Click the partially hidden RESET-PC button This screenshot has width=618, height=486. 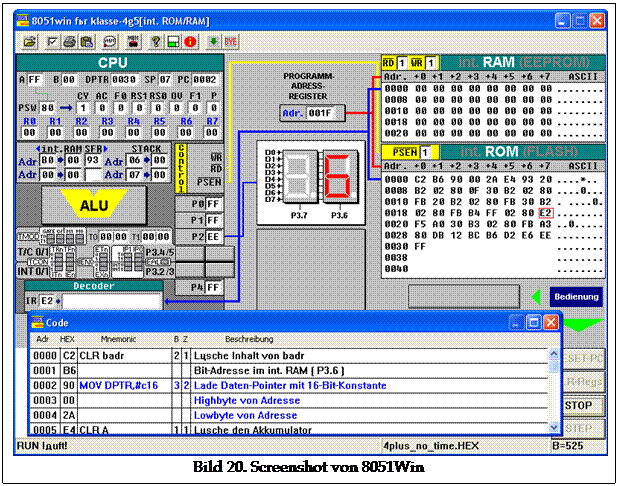583,358
